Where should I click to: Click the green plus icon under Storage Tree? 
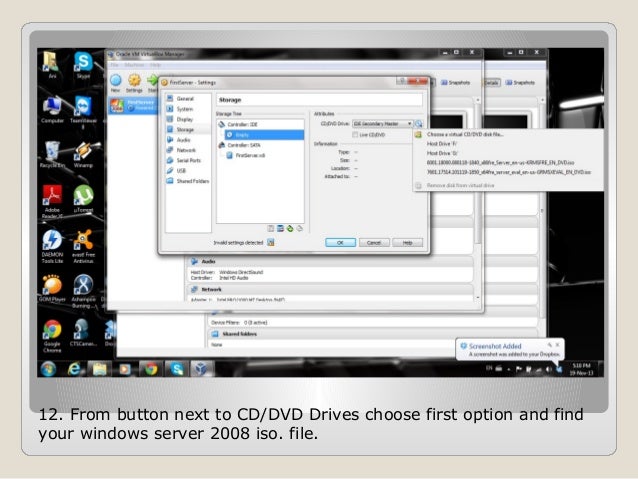[290, 229]
